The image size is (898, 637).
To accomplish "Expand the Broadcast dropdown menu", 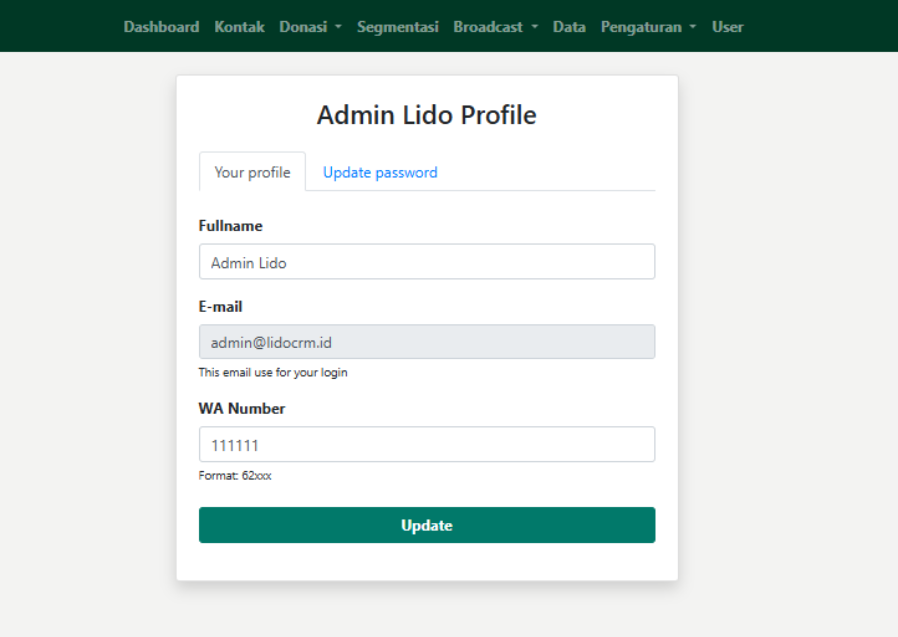I will tap(495, 27).
